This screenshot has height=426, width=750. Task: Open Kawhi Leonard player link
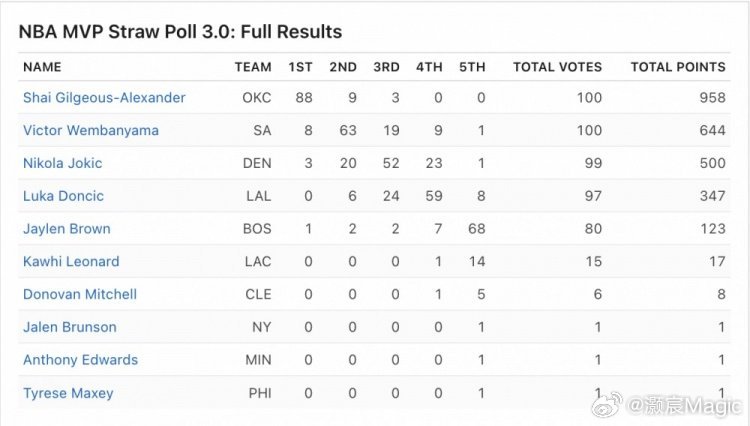(x=71, y=261)
